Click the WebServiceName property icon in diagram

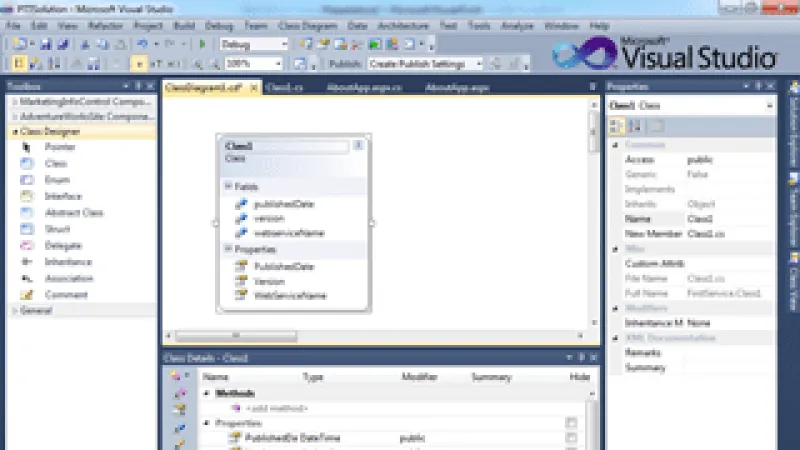point(241,295)
